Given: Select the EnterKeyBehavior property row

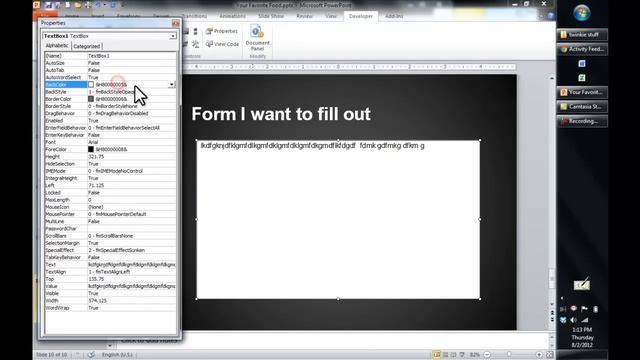Looking at the screenshot, I should click(110, 135).
